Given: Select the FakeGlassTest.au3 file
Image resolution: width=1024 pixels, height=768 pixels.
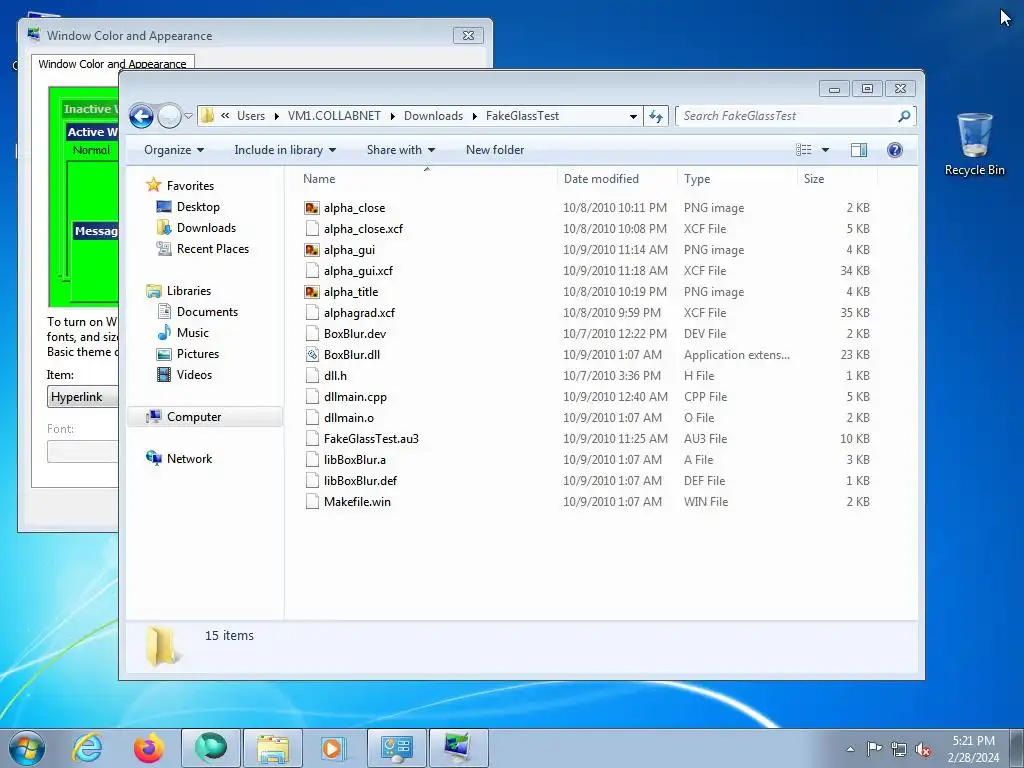Looking at the screenshot, I should click(371, 439).
